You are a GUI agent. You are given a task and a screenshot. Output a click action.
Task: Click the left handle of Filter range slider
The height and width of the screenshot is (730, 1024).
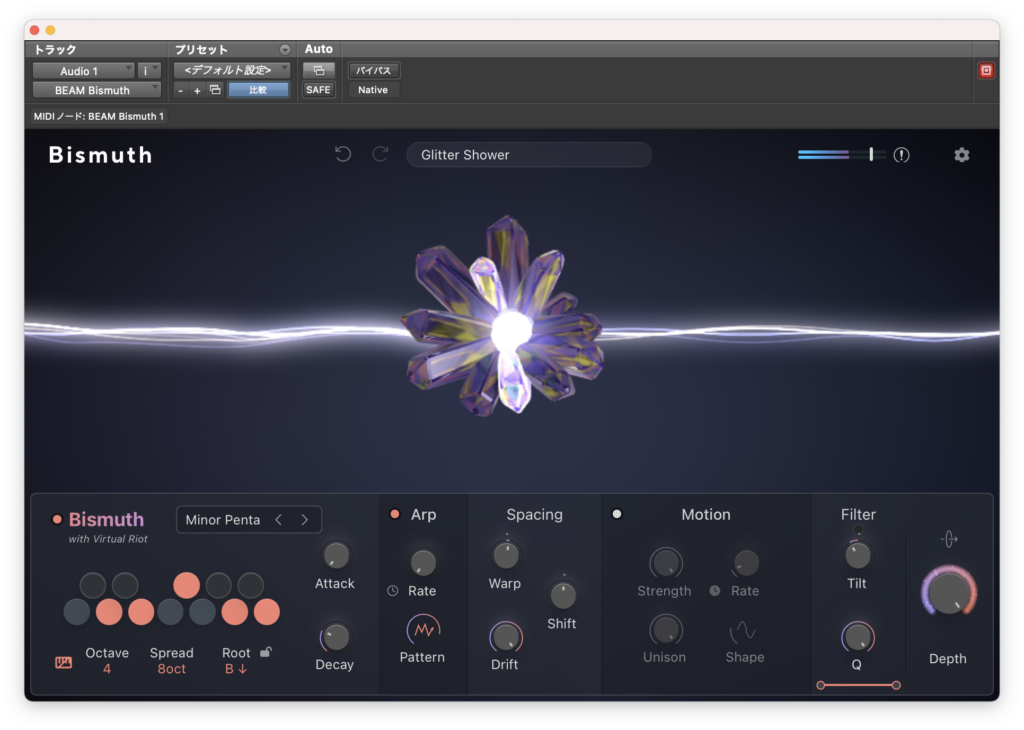tap(821, 685)
